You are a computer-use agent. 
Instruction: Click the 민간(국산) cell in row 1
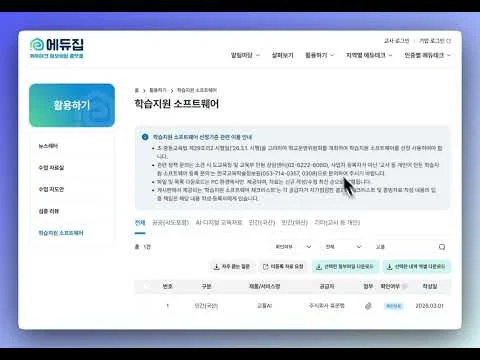[x=206, y=306]
